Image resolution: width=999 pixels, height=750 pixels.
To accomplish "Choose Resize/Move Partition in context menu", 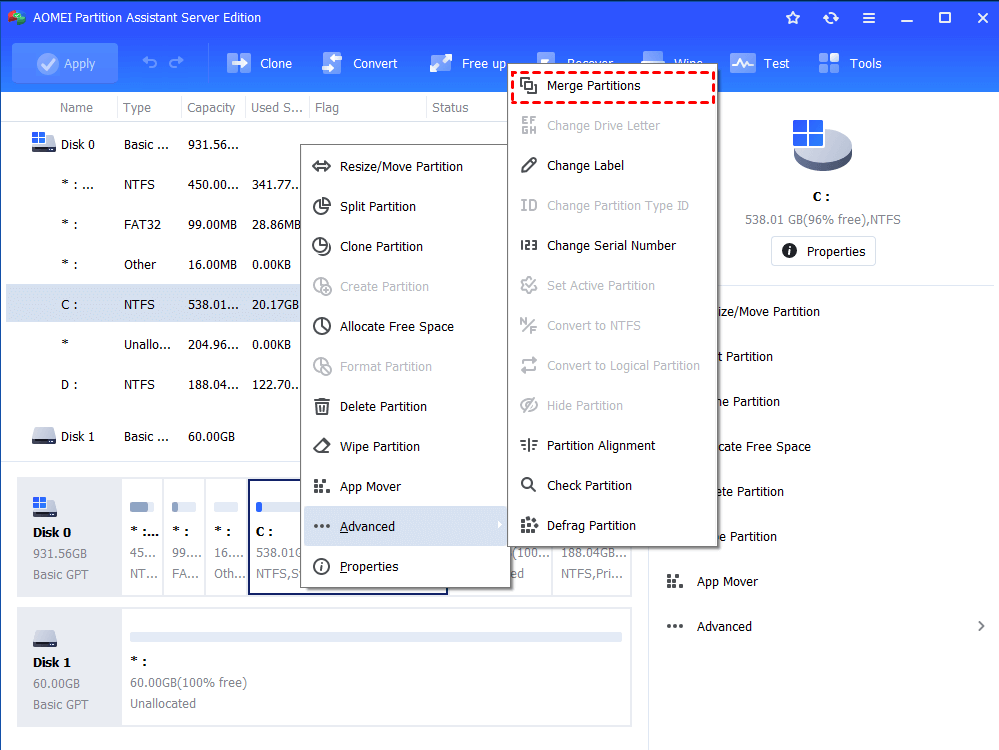I will (x=405, y=166).
